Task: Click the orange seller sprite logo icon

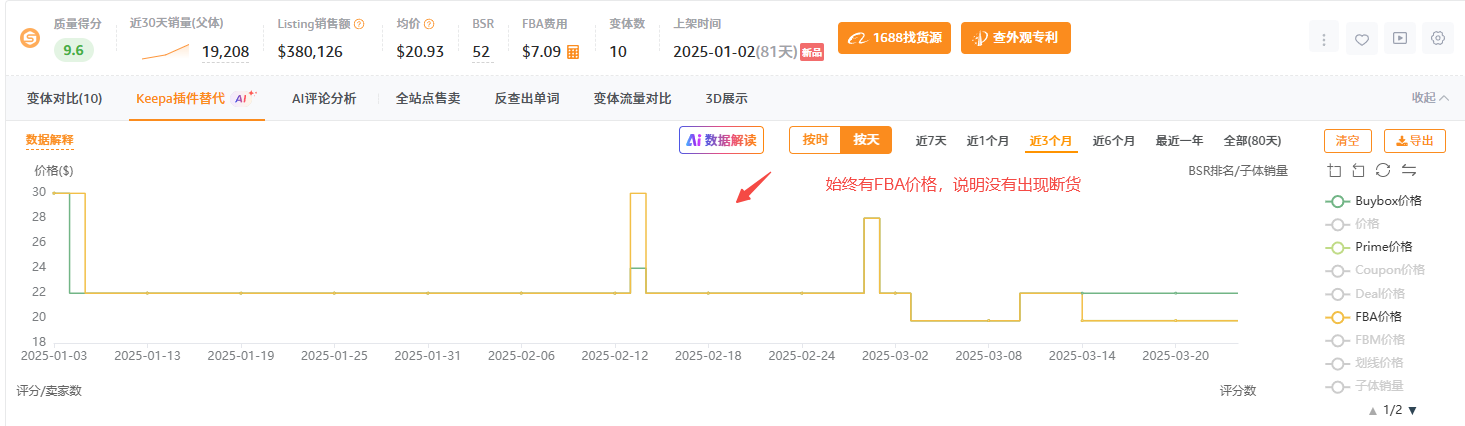Action: click(x=30, y=38)
